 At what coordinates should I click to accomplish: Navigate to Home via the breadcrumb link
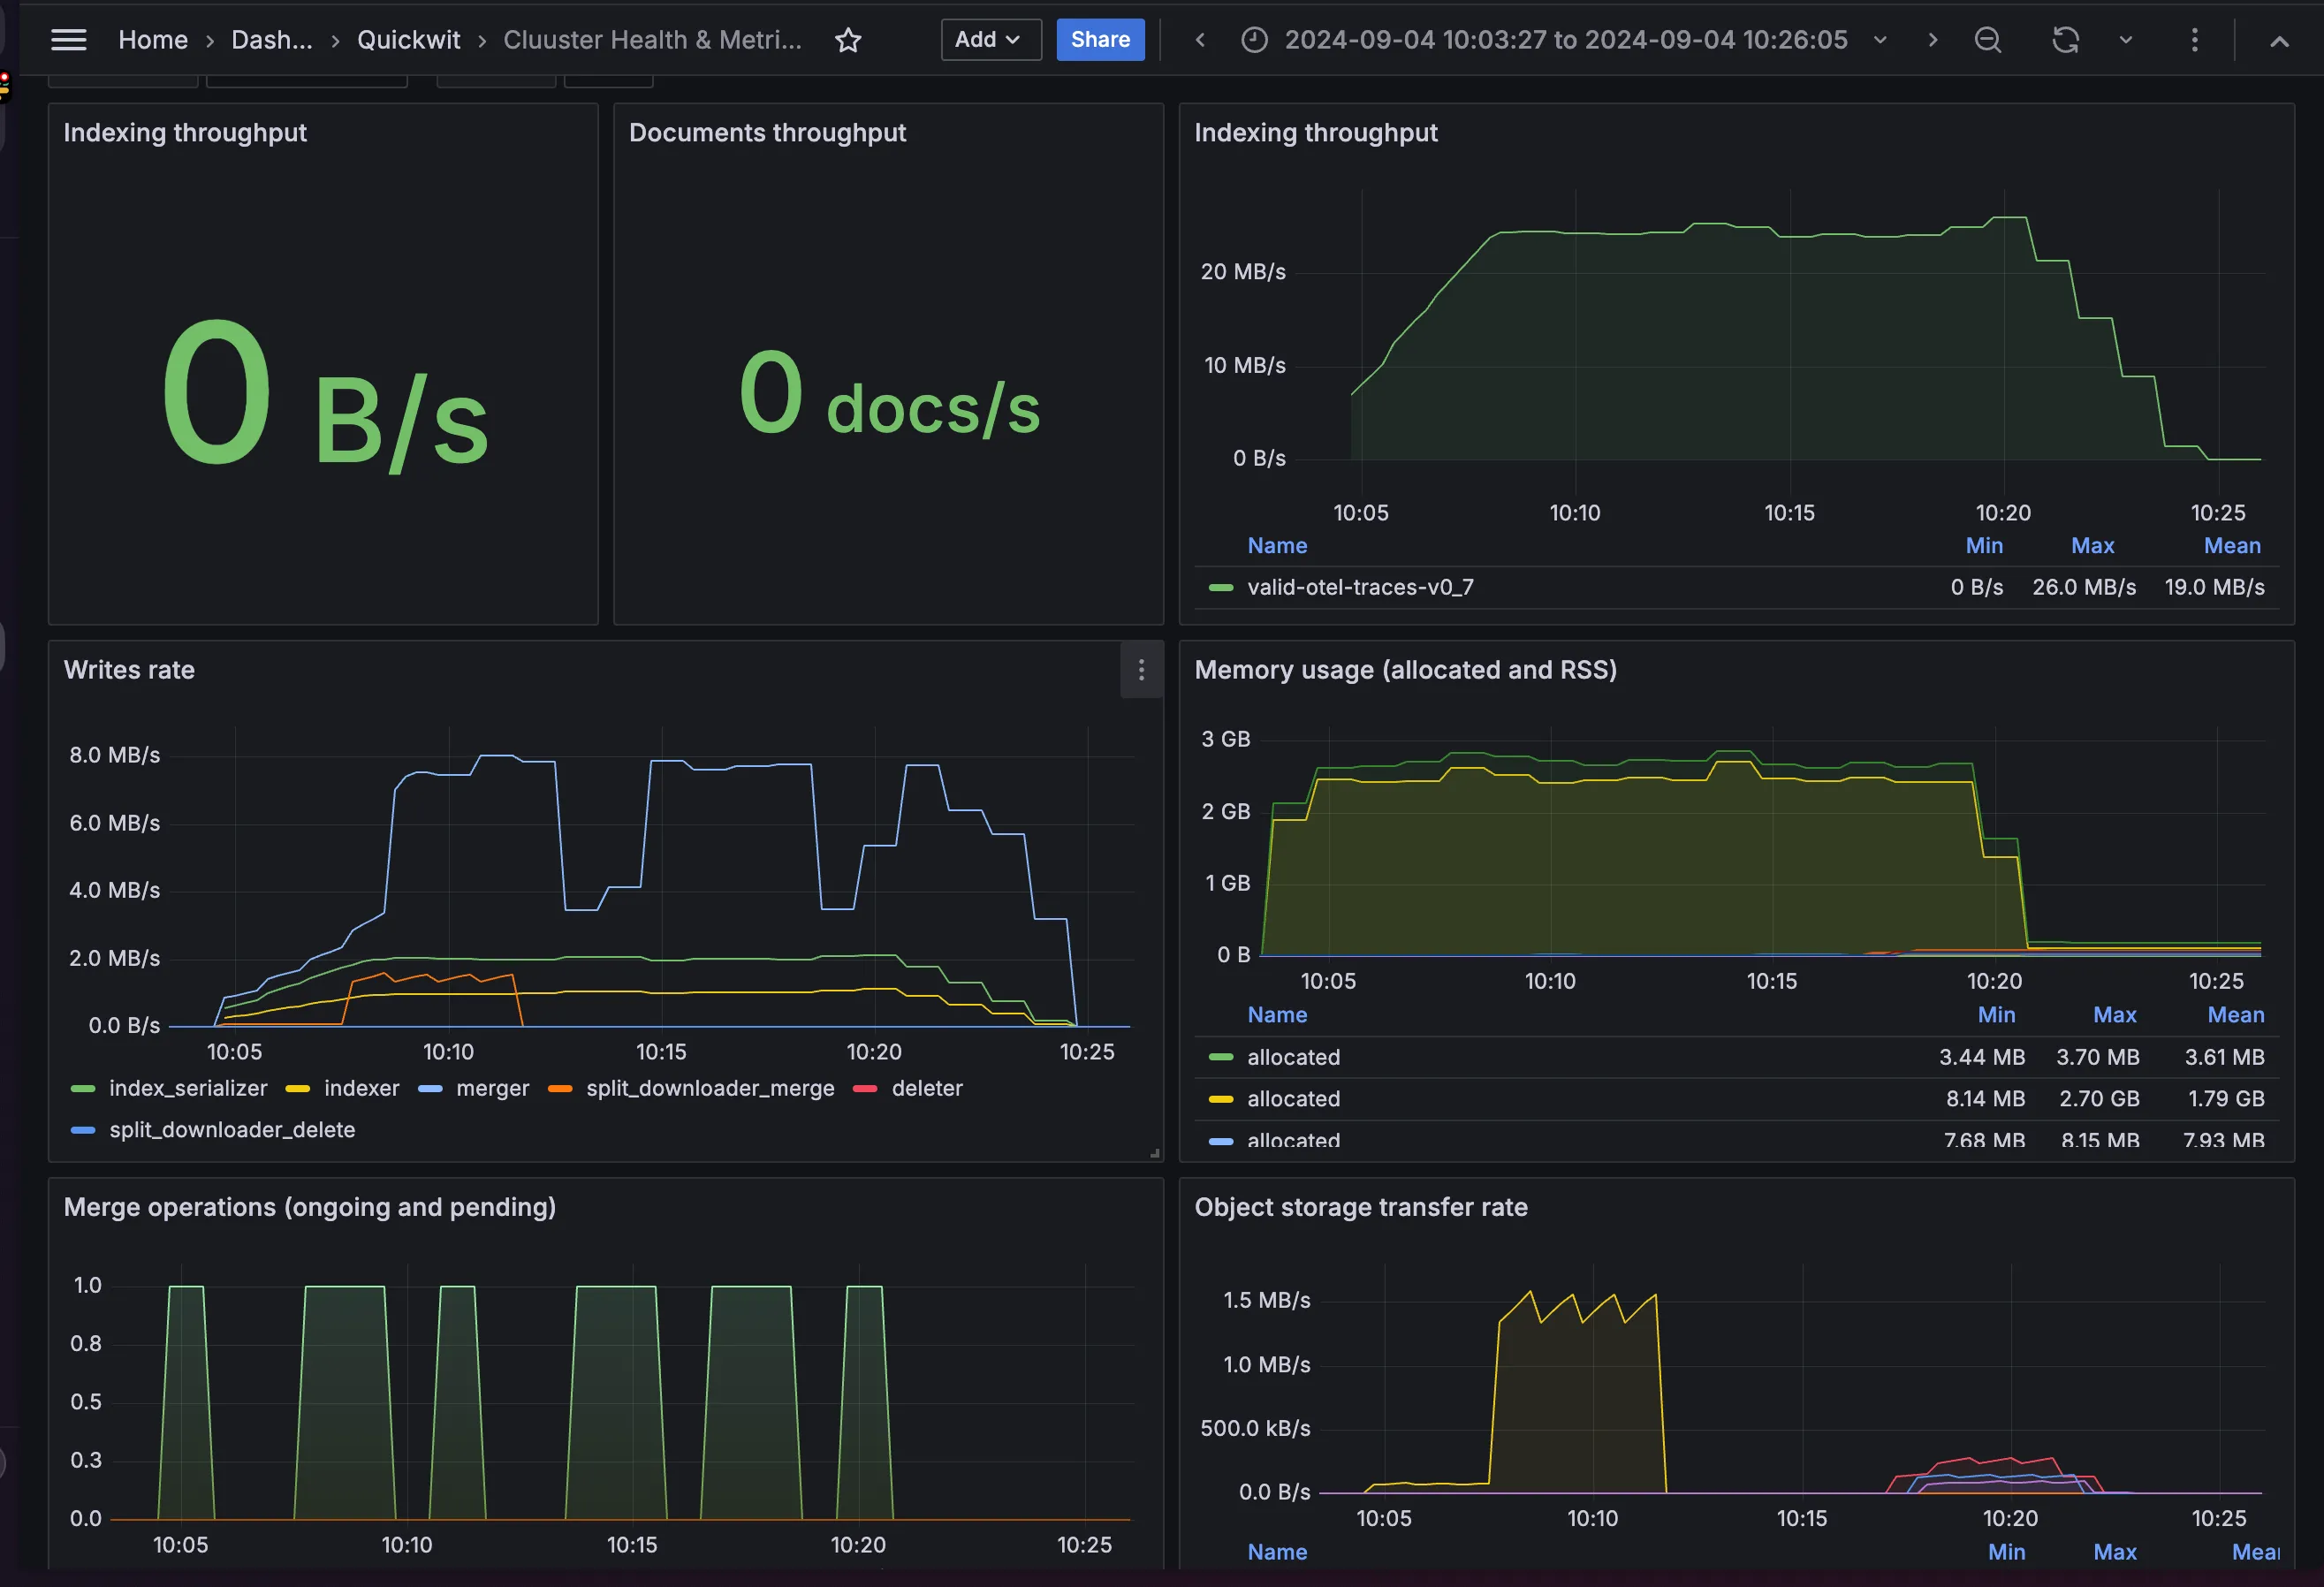(152, 40)
